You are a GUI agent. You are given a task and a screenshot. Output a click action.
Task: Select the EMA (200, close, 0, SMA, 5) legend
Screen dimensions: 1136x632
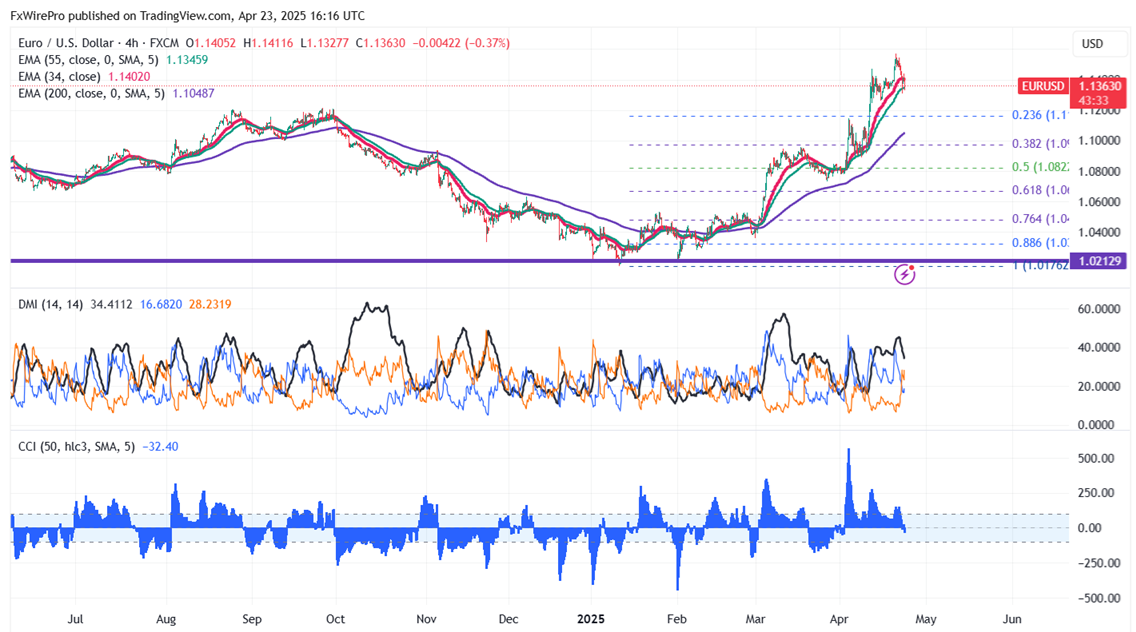[x=91, y=93]
